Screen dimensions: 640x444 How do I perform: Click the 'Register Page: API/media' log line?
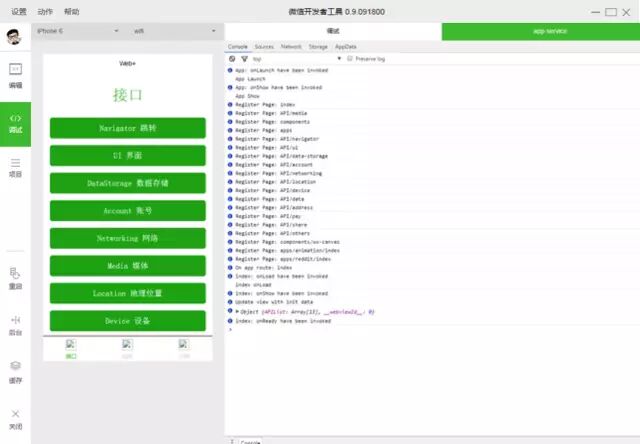tap(271, 113)
